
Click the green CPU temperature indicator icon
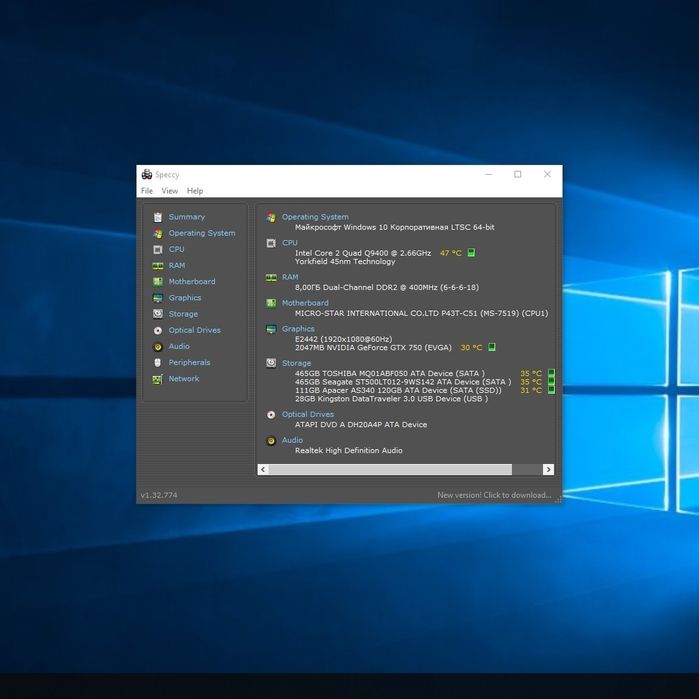point(471,253)
